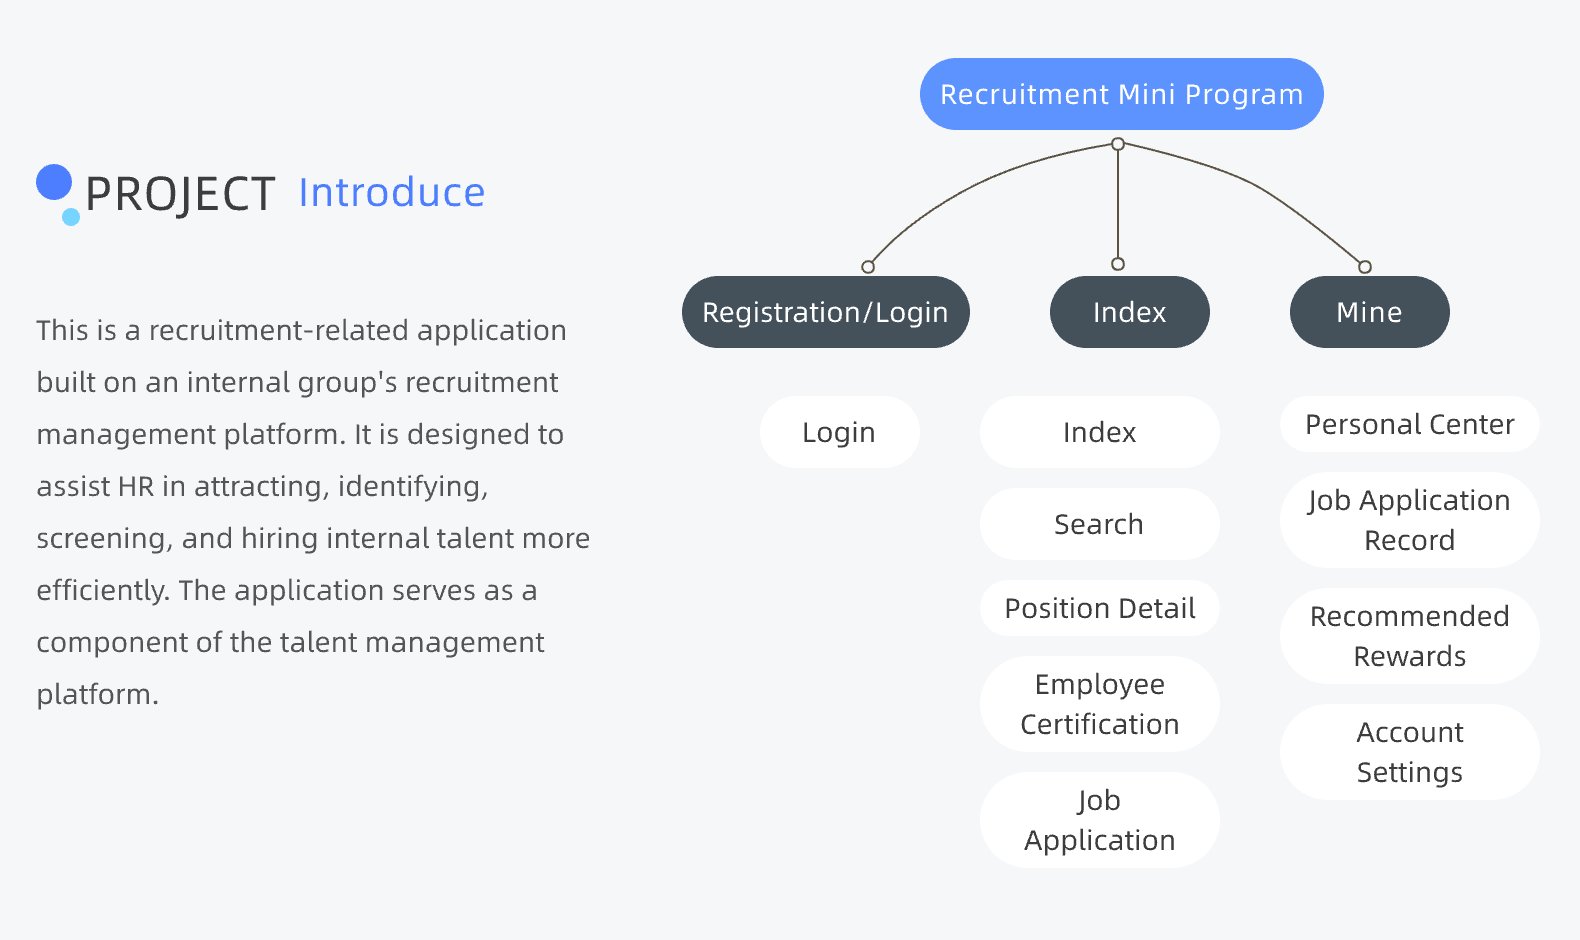1580x940 pixels.
Task: Choose the Employee Certification item
Action: [x=1099, y=704]
